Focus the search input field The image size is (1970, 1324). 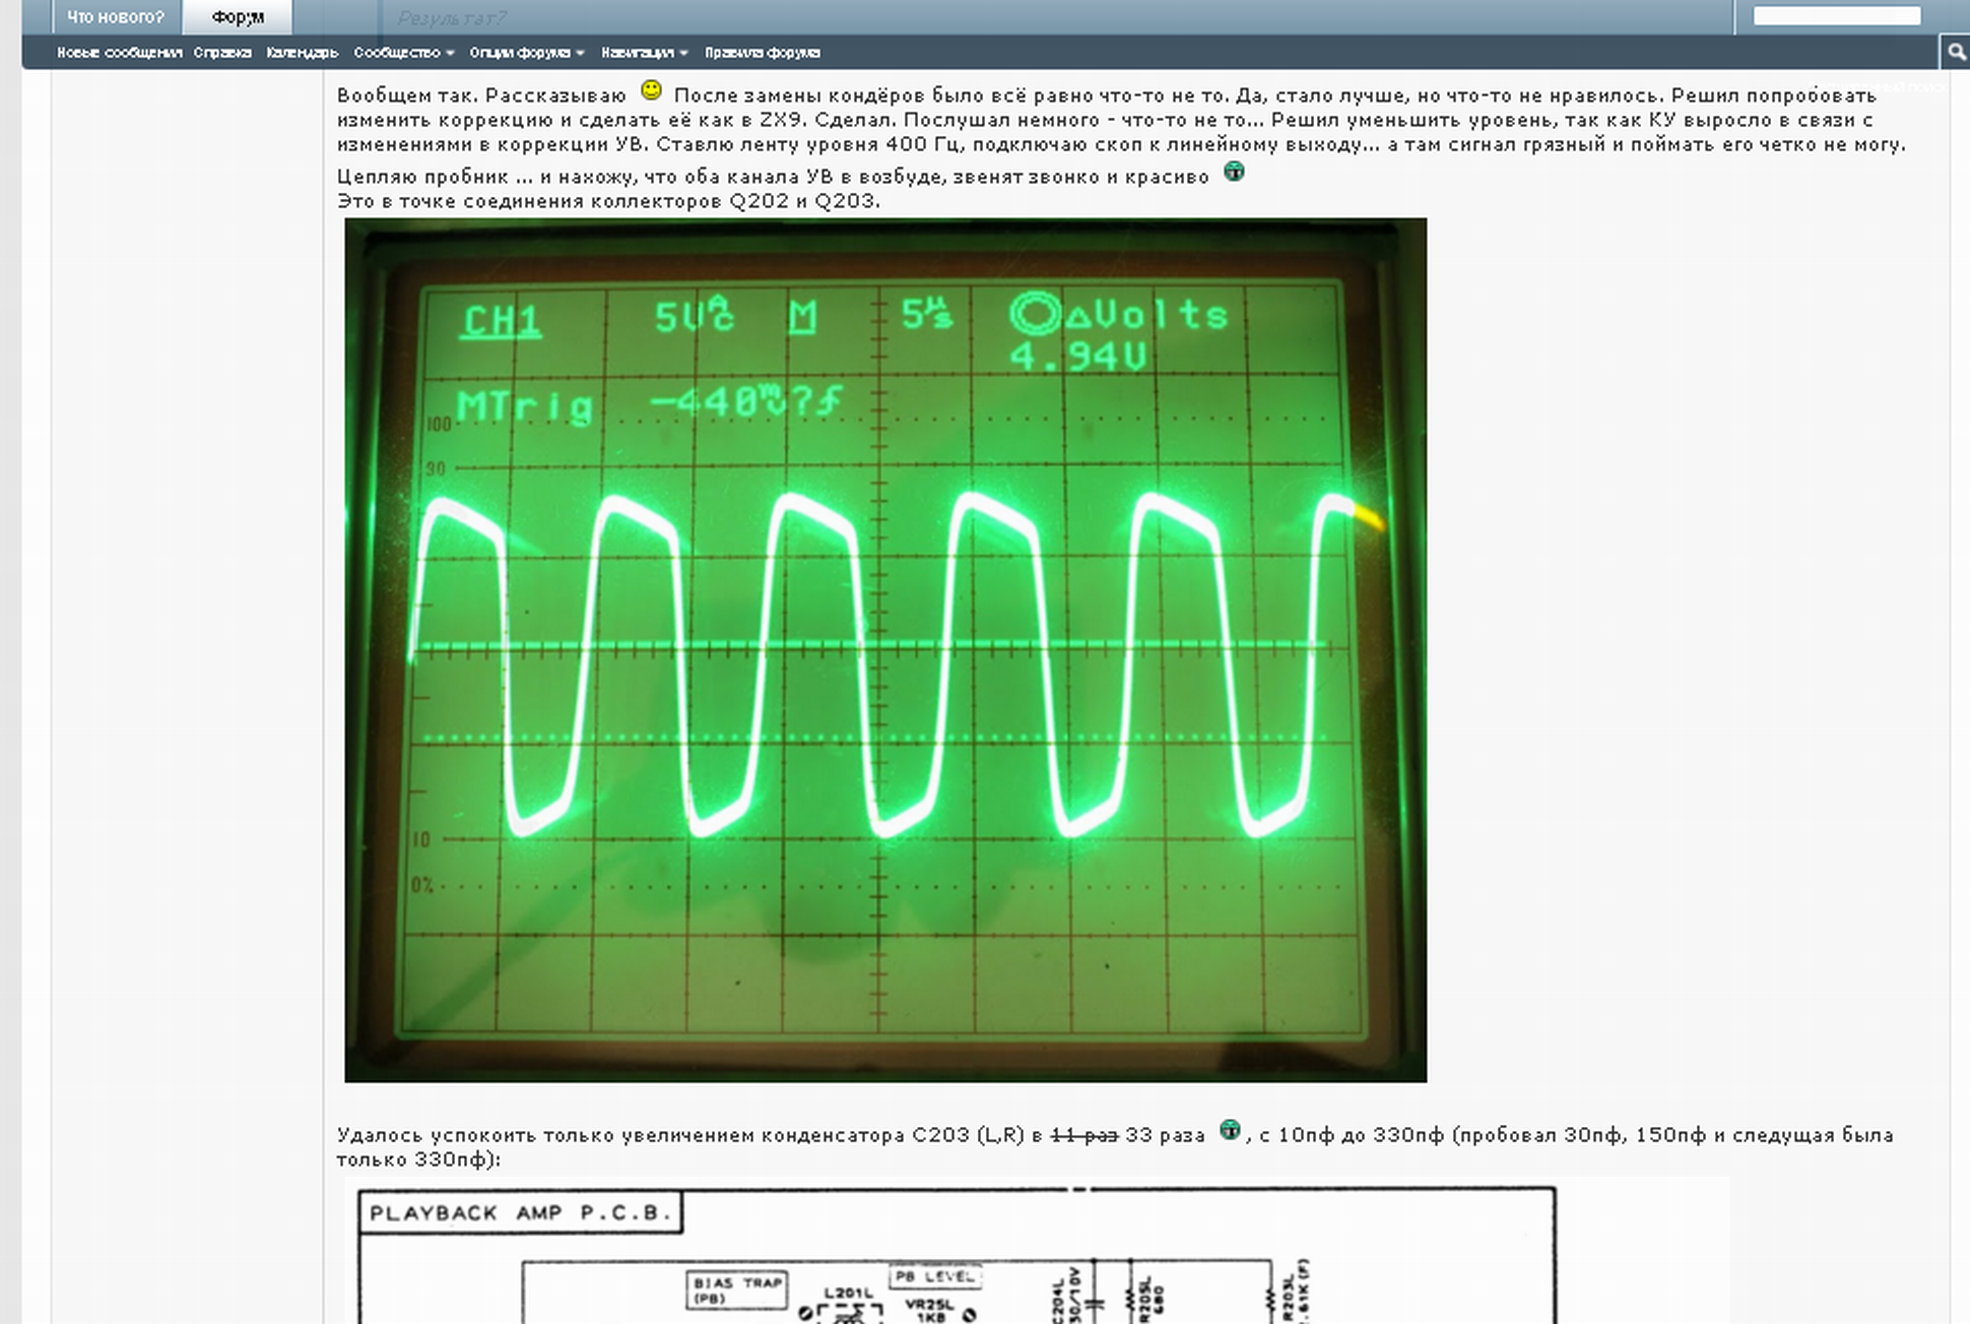point(1836,16)
